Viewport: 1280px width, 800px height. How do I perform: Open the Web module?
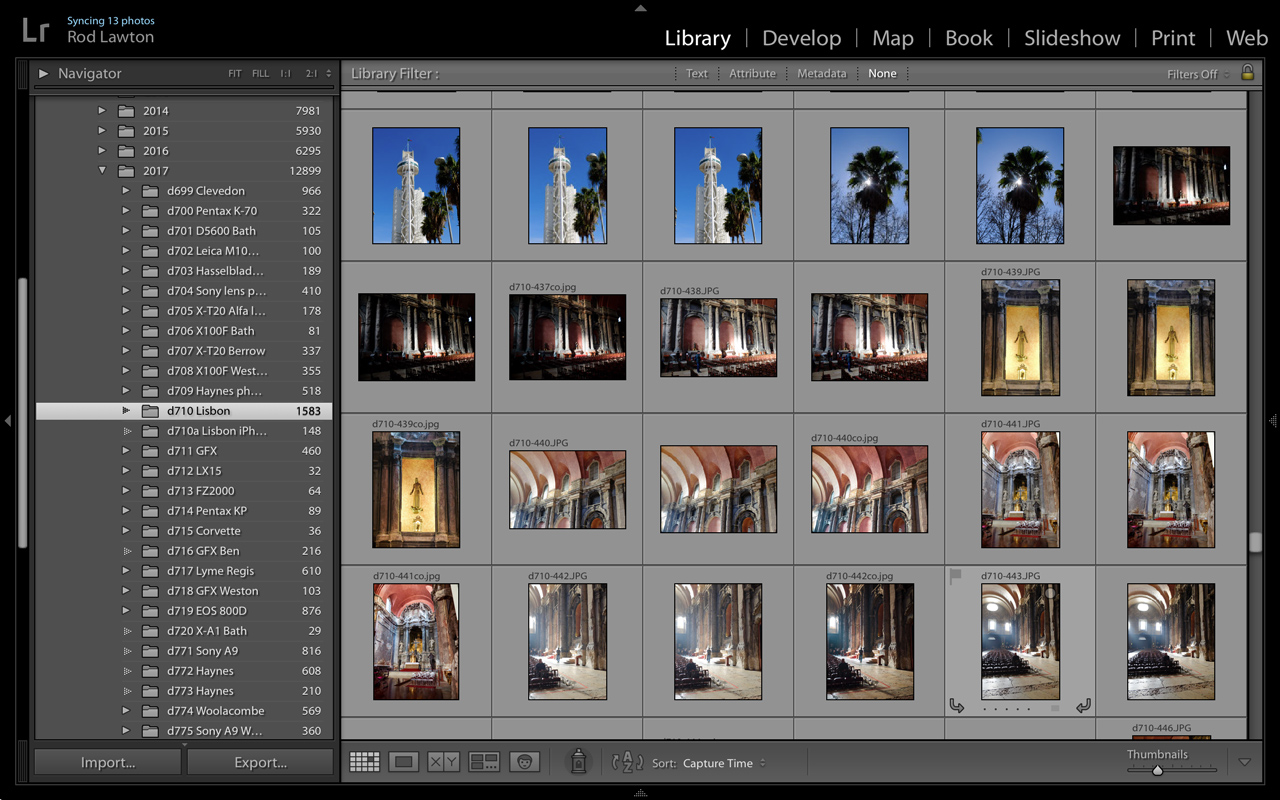pos(1247,38)
